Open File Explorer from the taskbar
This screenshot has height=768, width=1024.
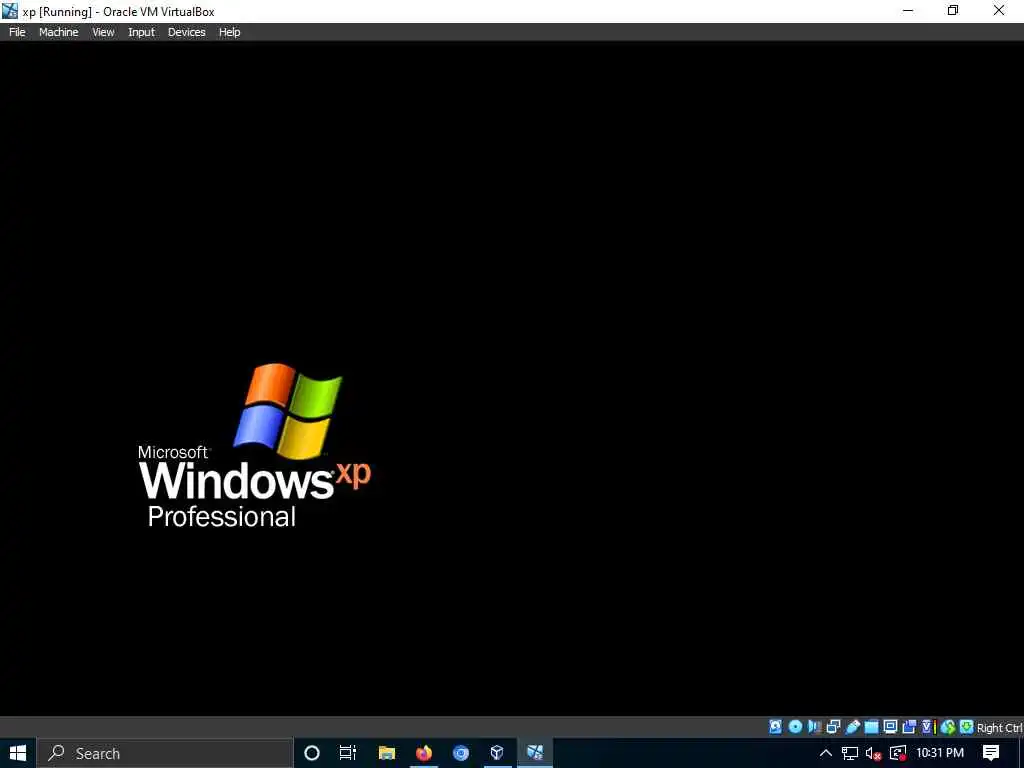click(x=387, y=753)
